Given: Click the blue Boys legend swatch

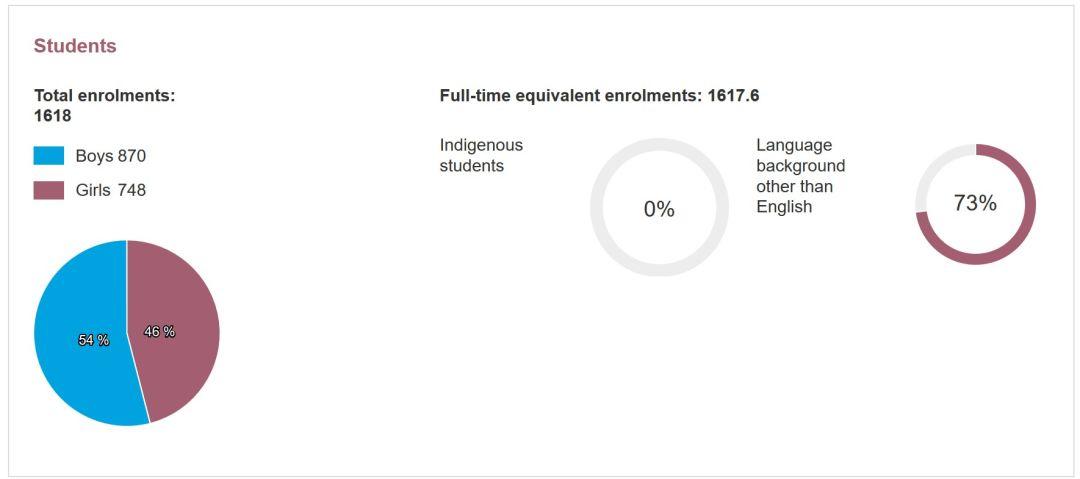Looking at the screenshot, I should [49, 156].
